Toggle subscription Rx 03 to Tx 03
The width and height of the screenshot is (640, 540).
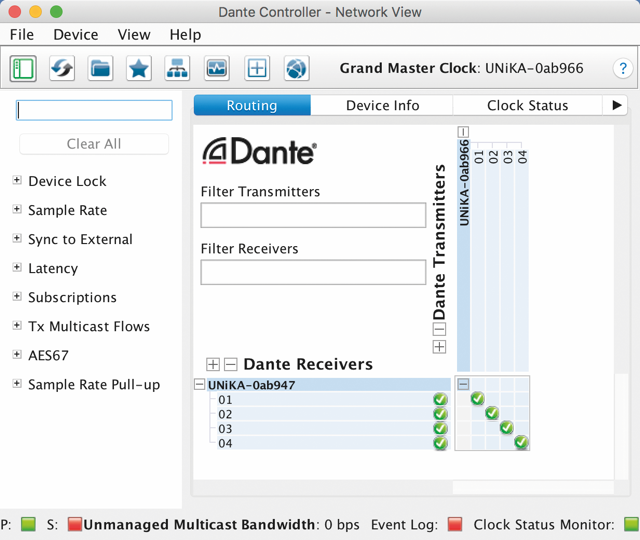coord(507,428)
